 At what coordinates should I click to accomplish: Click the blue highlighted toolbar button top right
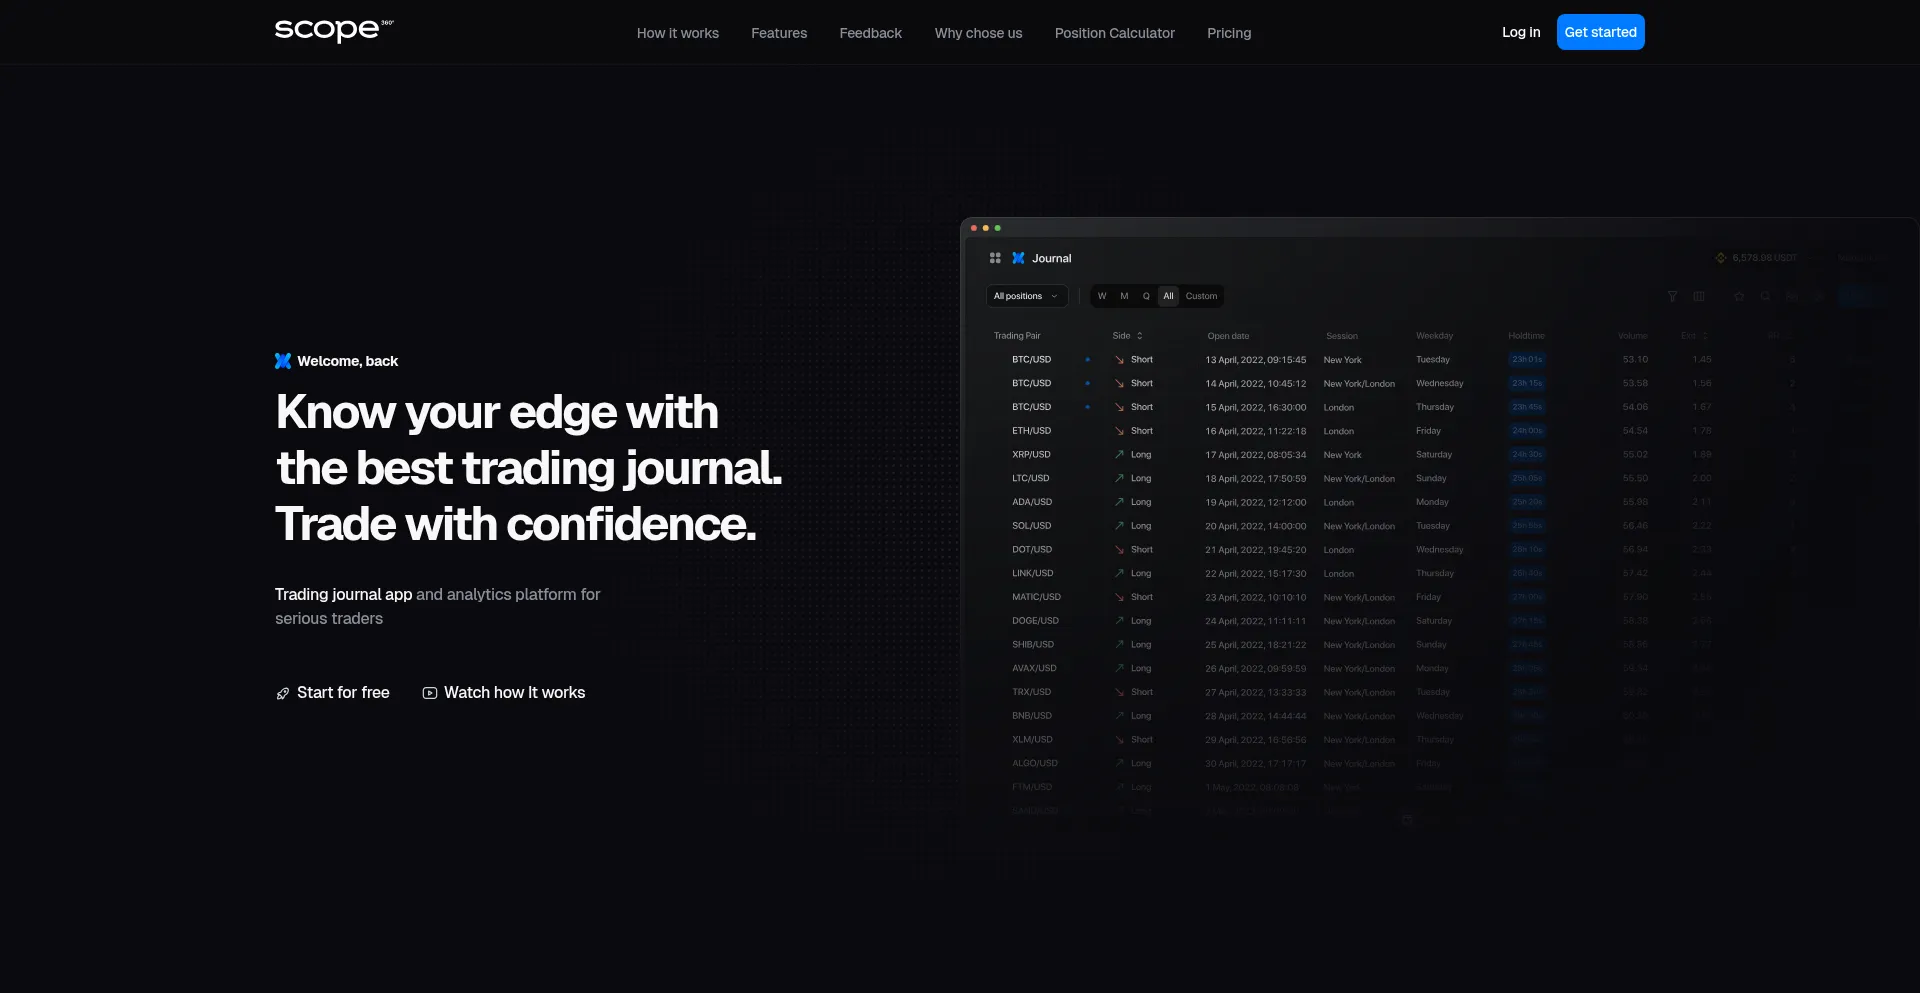1856,297
